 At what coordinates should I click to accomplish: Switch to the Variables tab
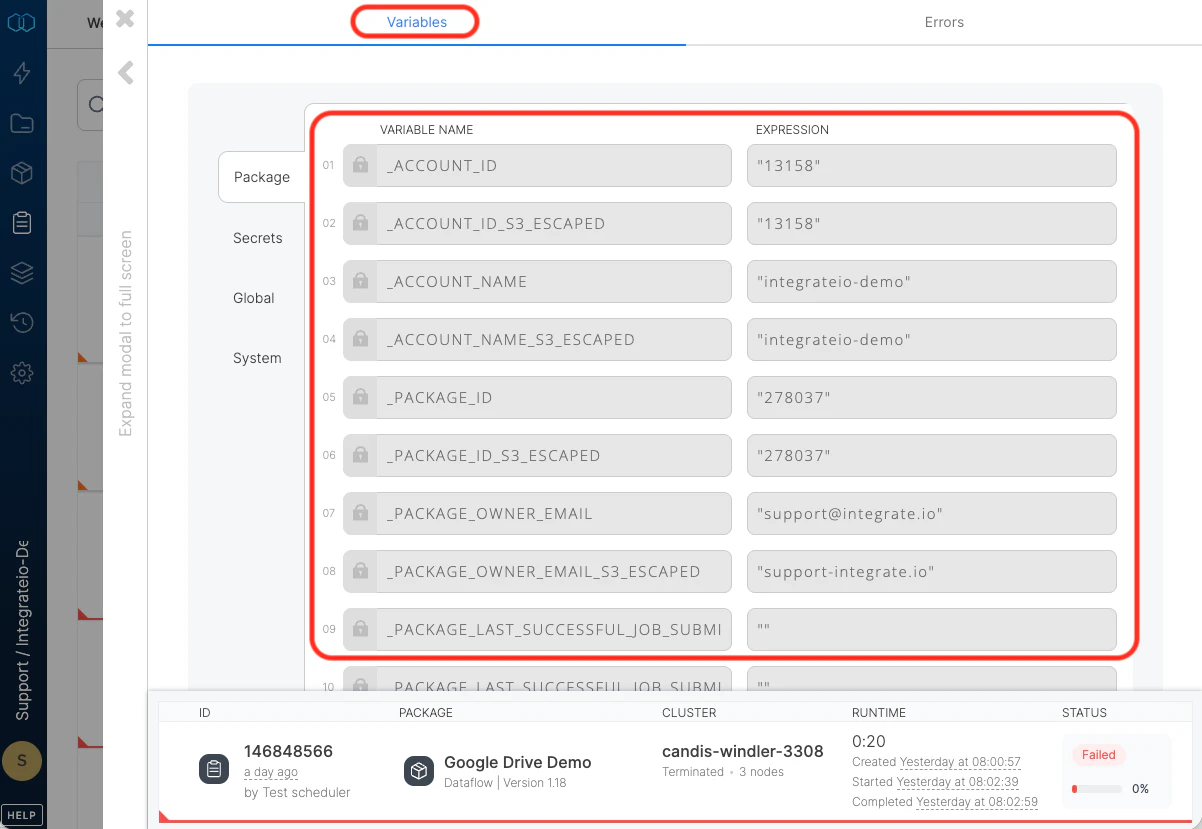click(417, 22)
